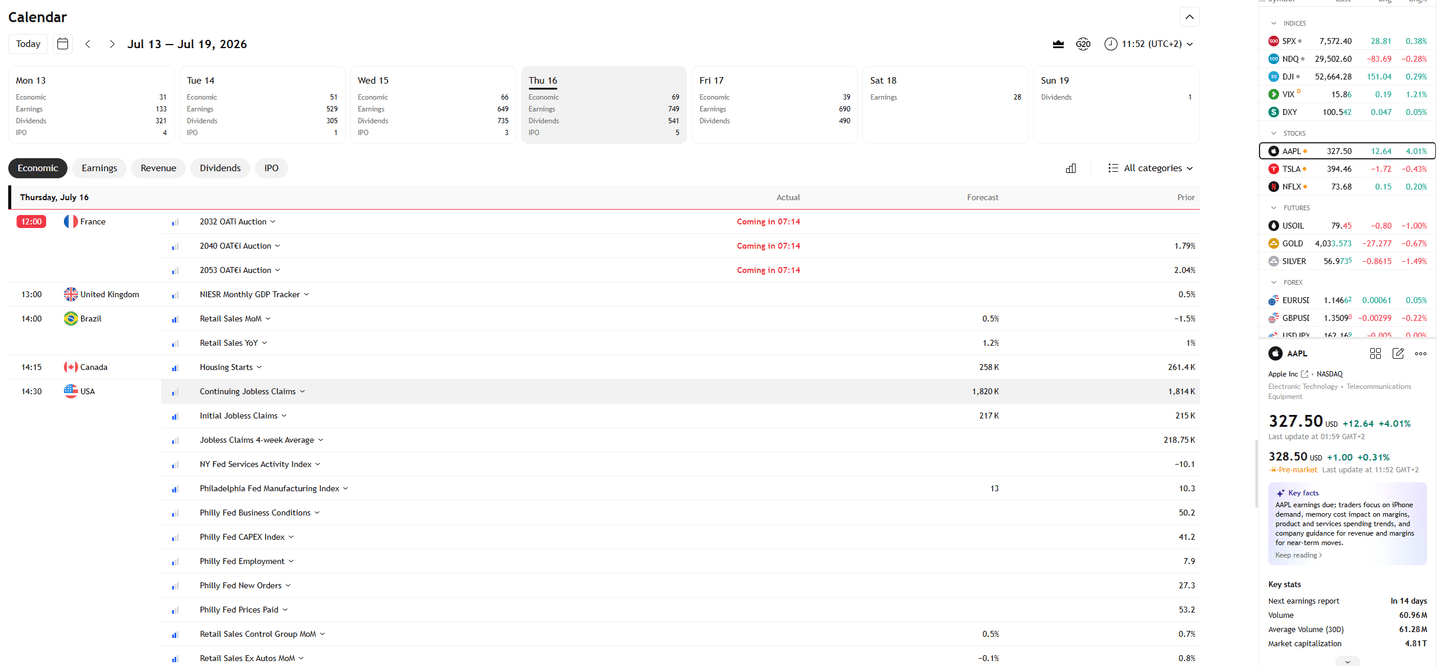
Task: Toggle high importance crown filter
Action: [x=1058, y=44]
